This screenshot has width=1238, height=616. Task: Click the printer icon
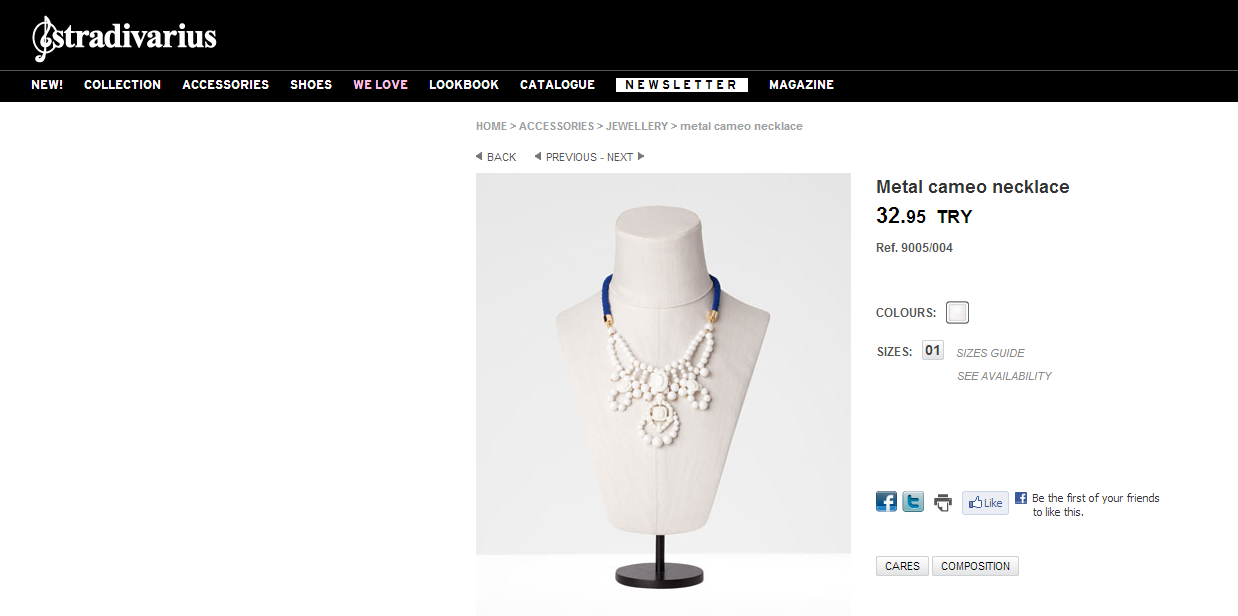click(x=943, y=503)
